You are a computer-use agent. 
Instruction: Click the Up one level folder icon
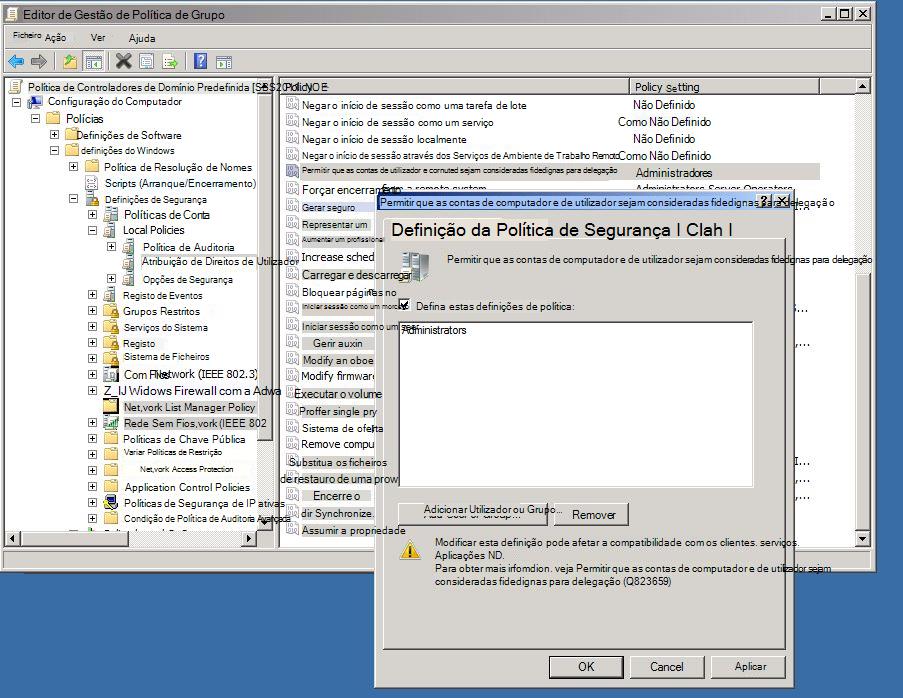point(70,61)
